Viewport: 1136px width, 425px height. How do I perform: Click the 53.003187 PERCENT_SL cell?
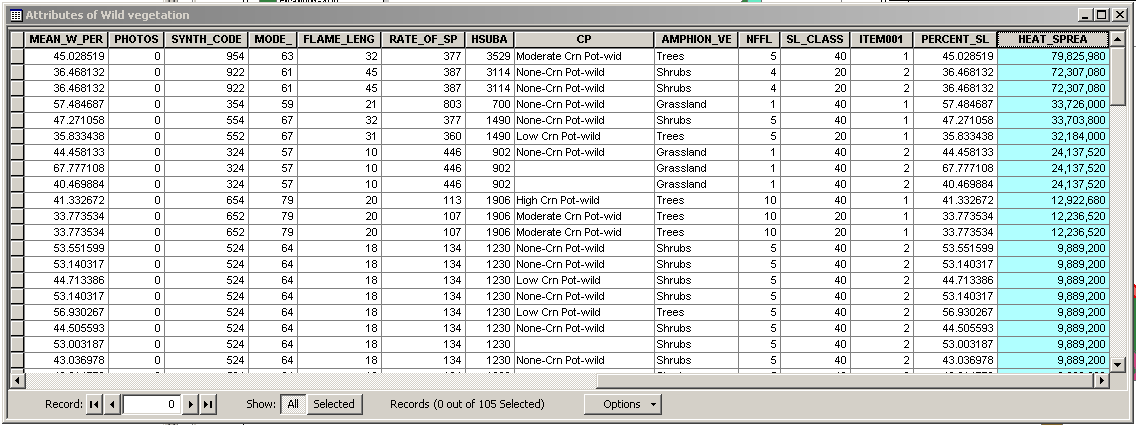[955, 344]
